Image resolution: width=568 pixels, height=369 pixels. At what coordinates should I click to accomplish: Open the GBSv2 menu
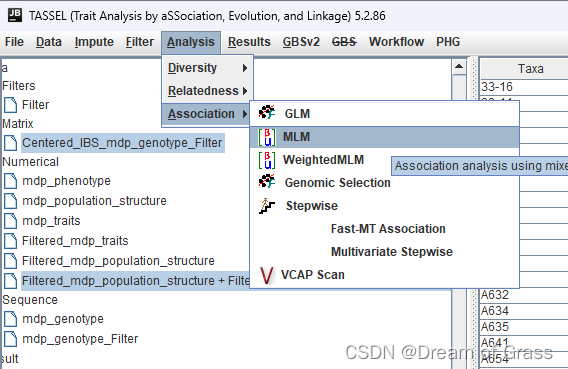pyautogui.click(x=301, y=42)
